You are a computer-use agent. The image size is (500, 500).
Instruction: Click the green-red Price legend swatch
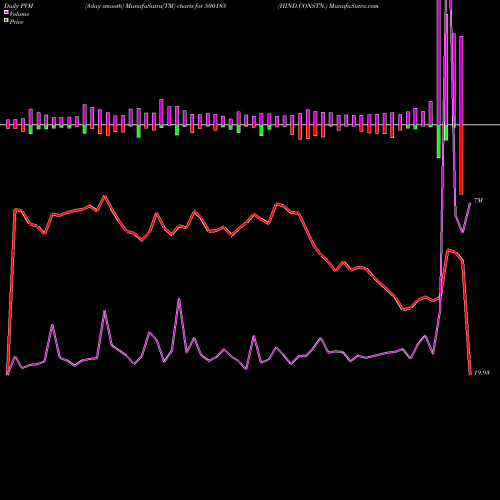[x=6, y=20]
